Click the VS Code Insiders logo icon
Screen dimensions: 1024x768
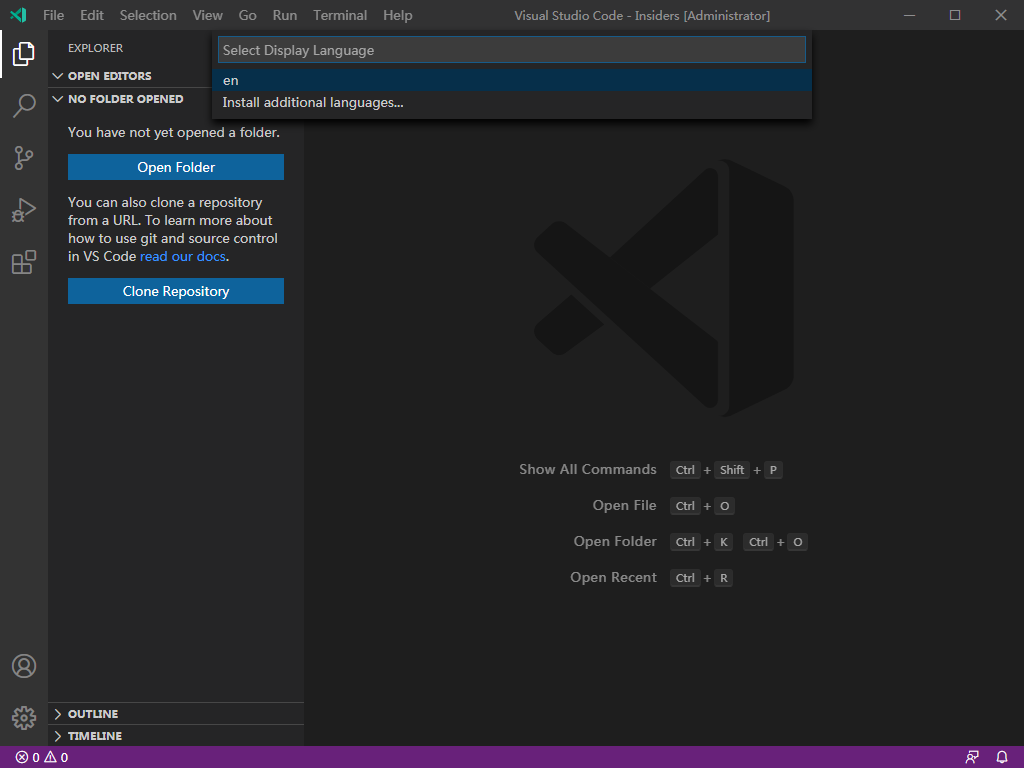(x=18, y=15)
